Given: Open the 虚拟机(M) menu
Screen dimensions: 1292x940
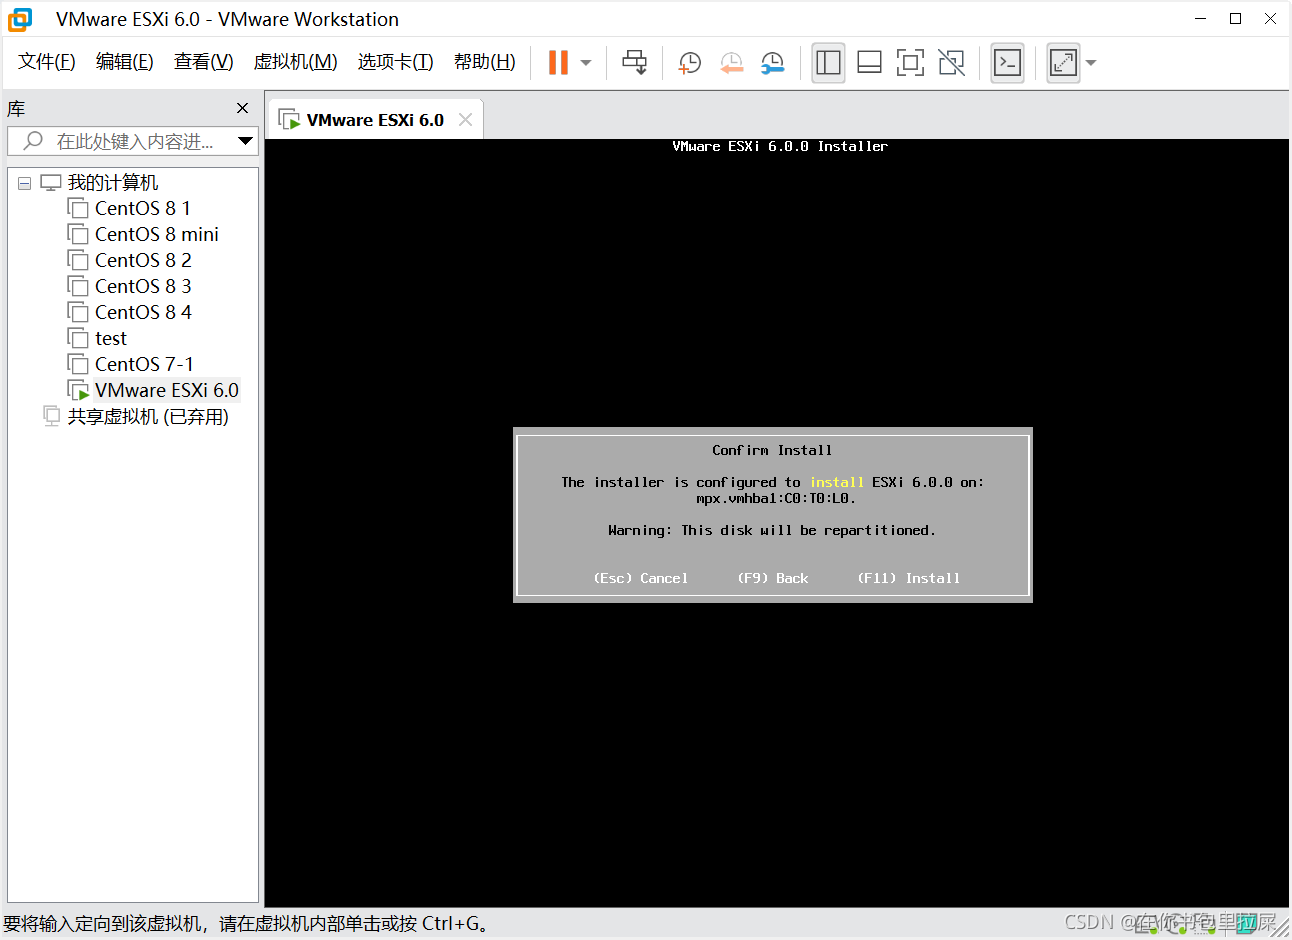Looking at the screenshot, I should tap(296, 62).
